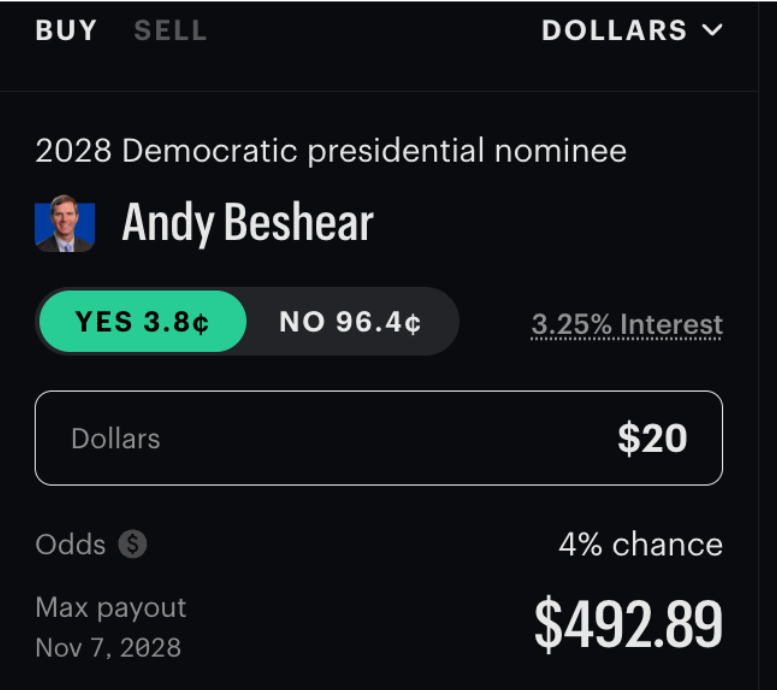Screen dimensions: 777x690
Task: Click Andy Beshear's profile photo
Action: click(x=65, y=224)
